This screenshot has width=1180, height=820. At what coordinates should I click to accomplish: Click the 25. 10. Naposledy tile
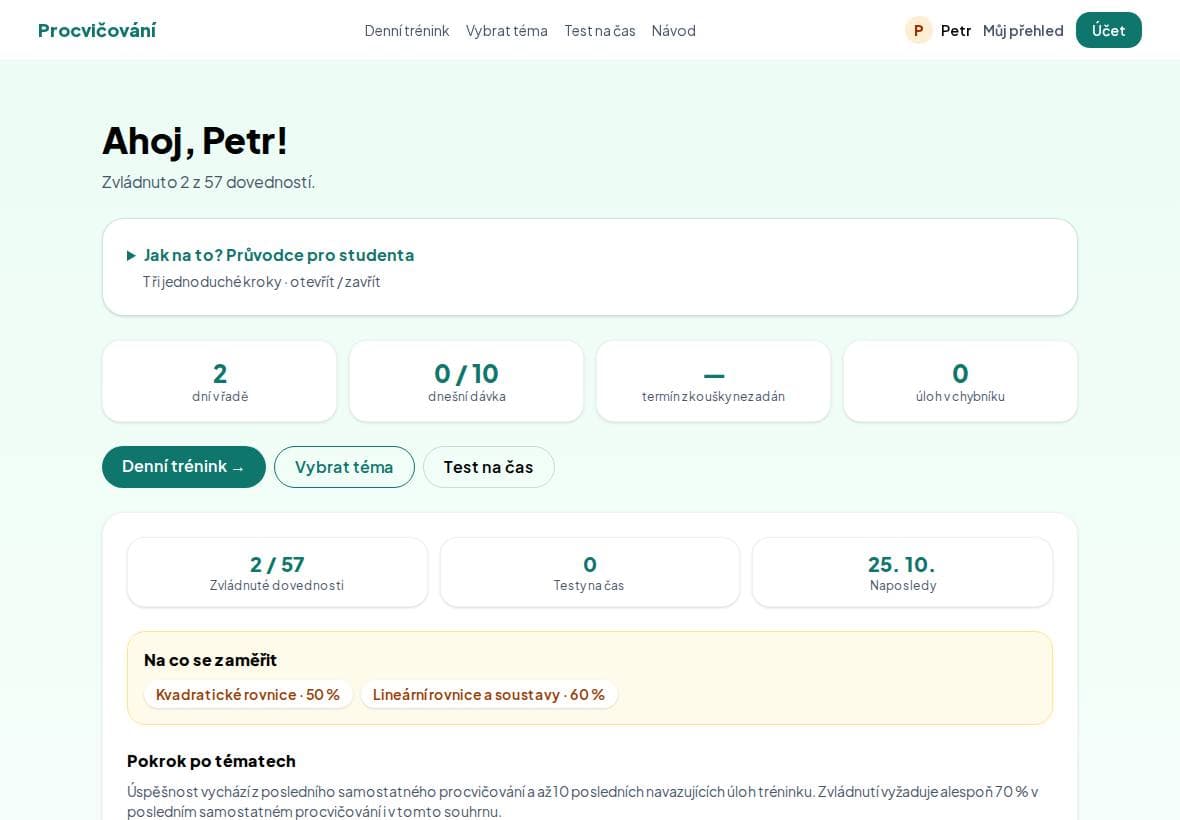coord(902,572)
